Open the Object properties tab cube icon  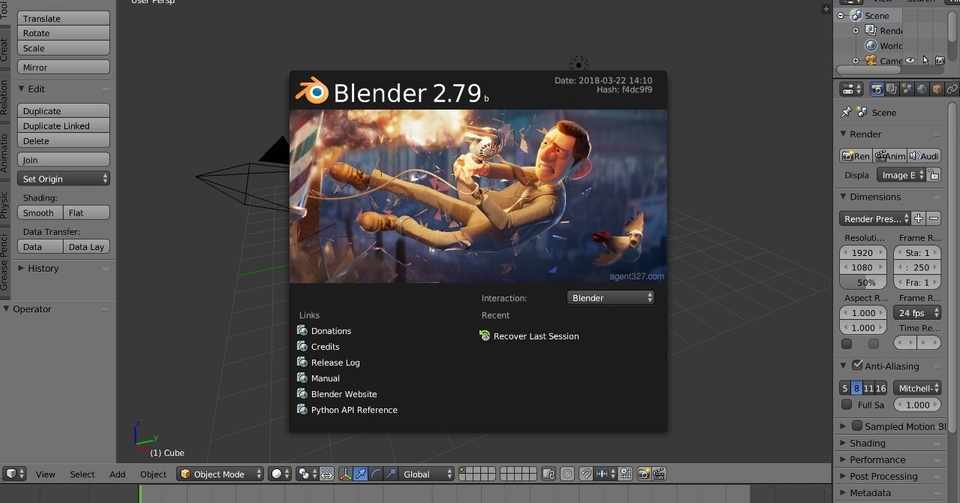click(937, 89)
